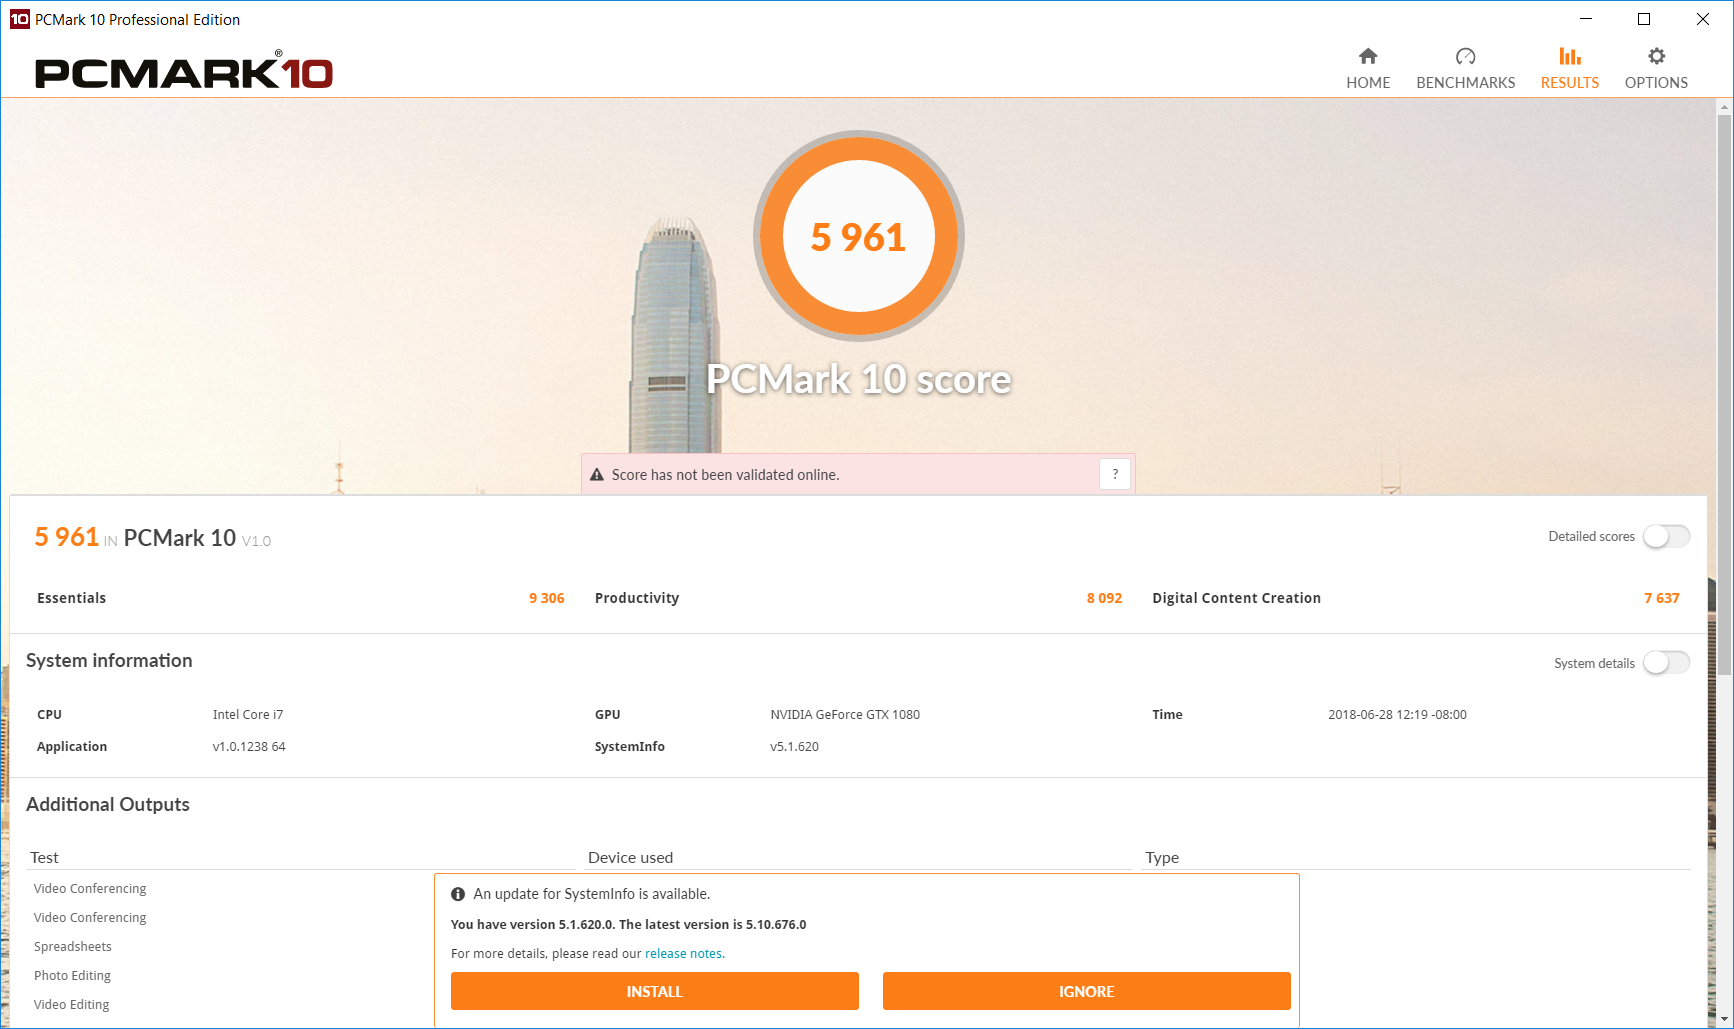The height and width of the screenshot is (1029, 1734).
Task: Click the Intel Core i7 CPU value
Action: click(x=248, y=715)
